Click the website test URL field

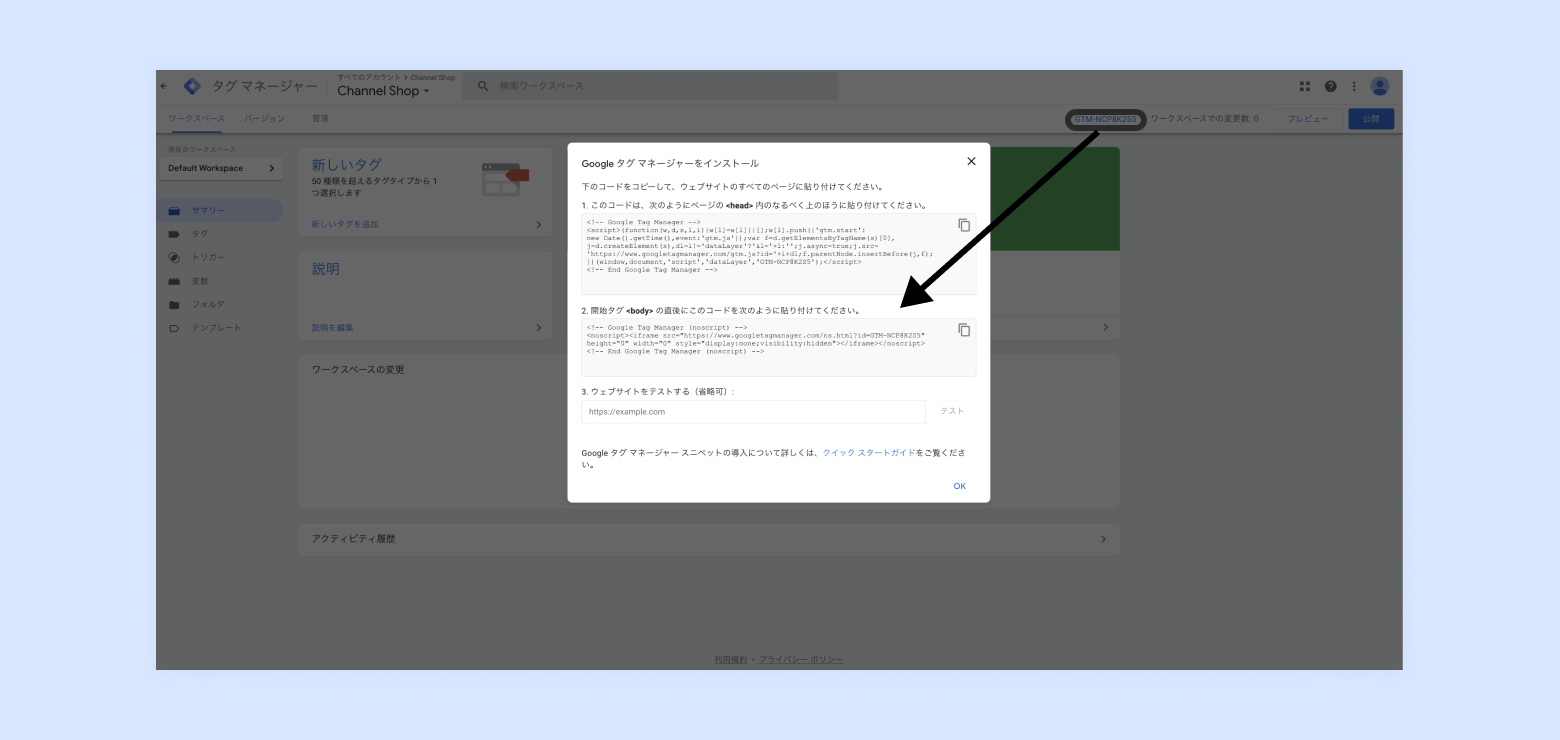tap(753, 411)
